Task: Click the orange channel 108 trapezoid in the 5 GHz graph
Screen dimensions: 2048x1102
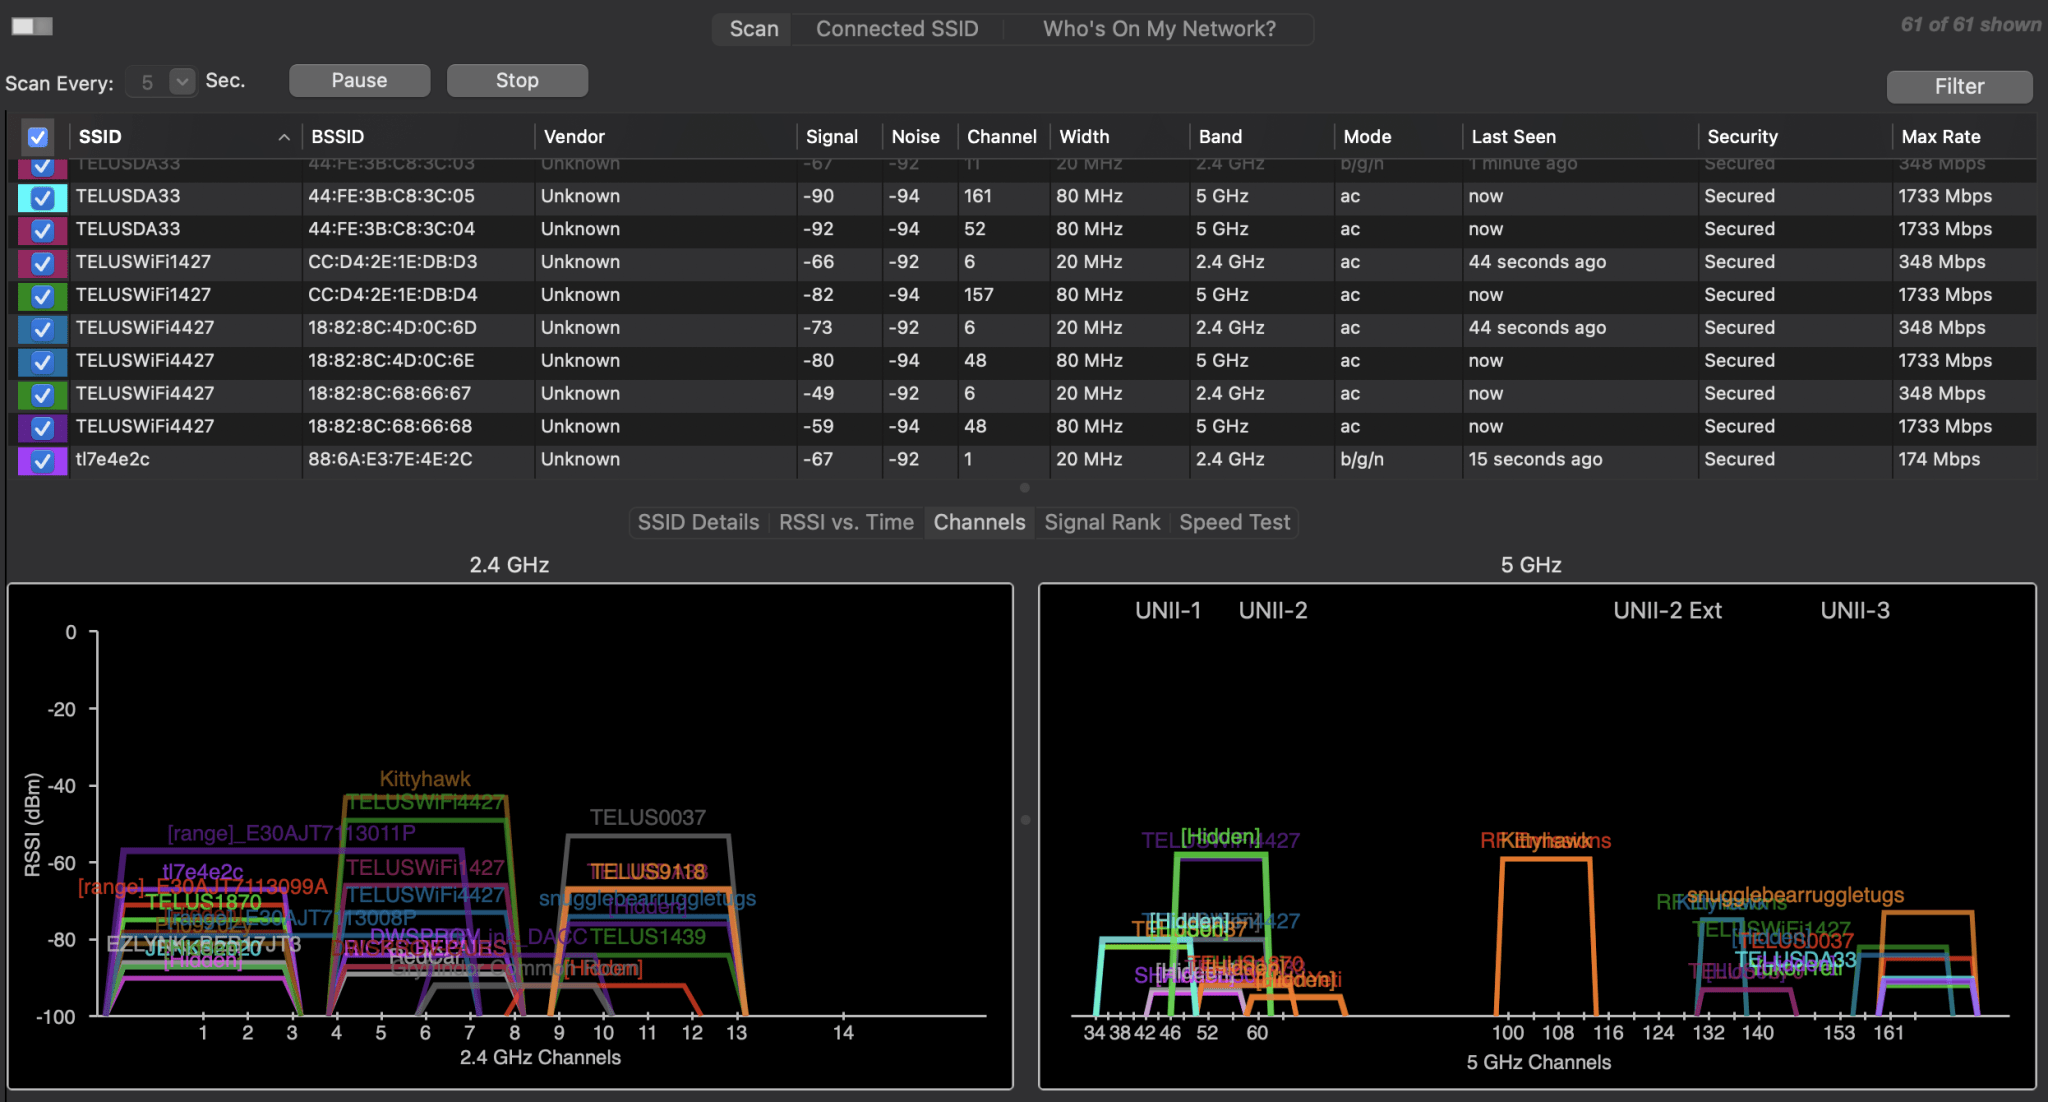Action: click(1545, 935)
